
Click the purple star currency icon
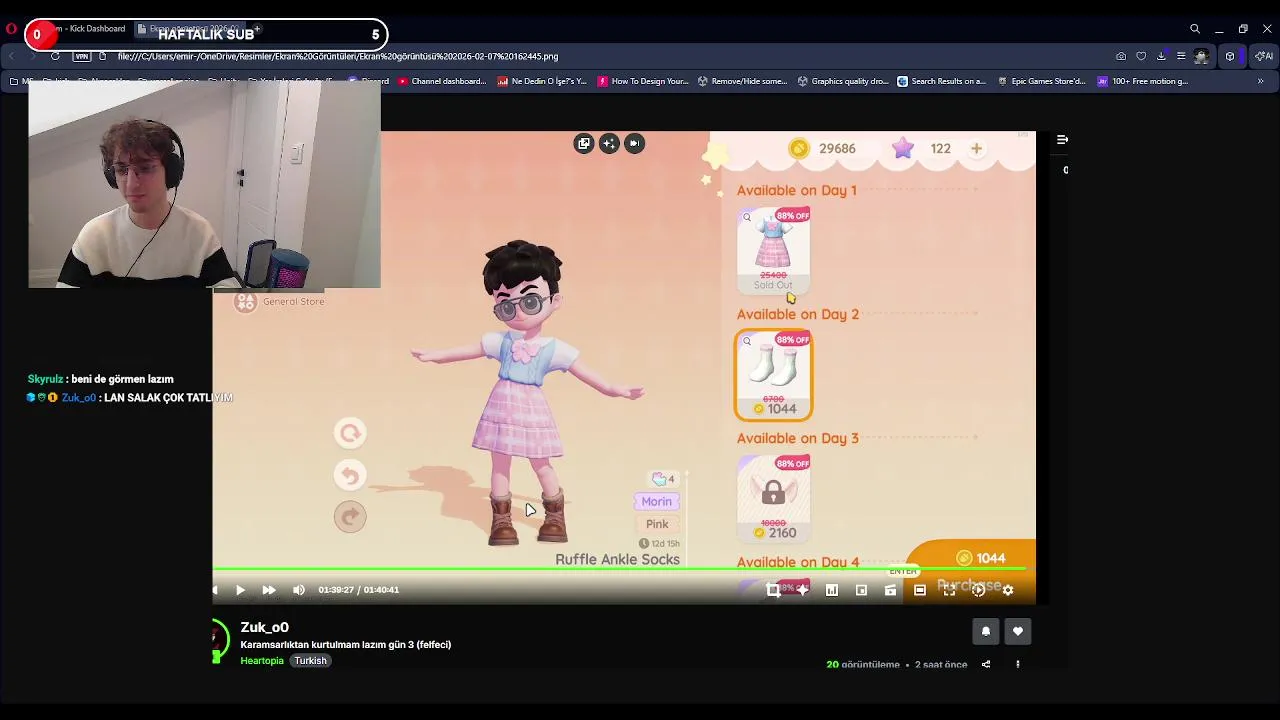(903, 148)
